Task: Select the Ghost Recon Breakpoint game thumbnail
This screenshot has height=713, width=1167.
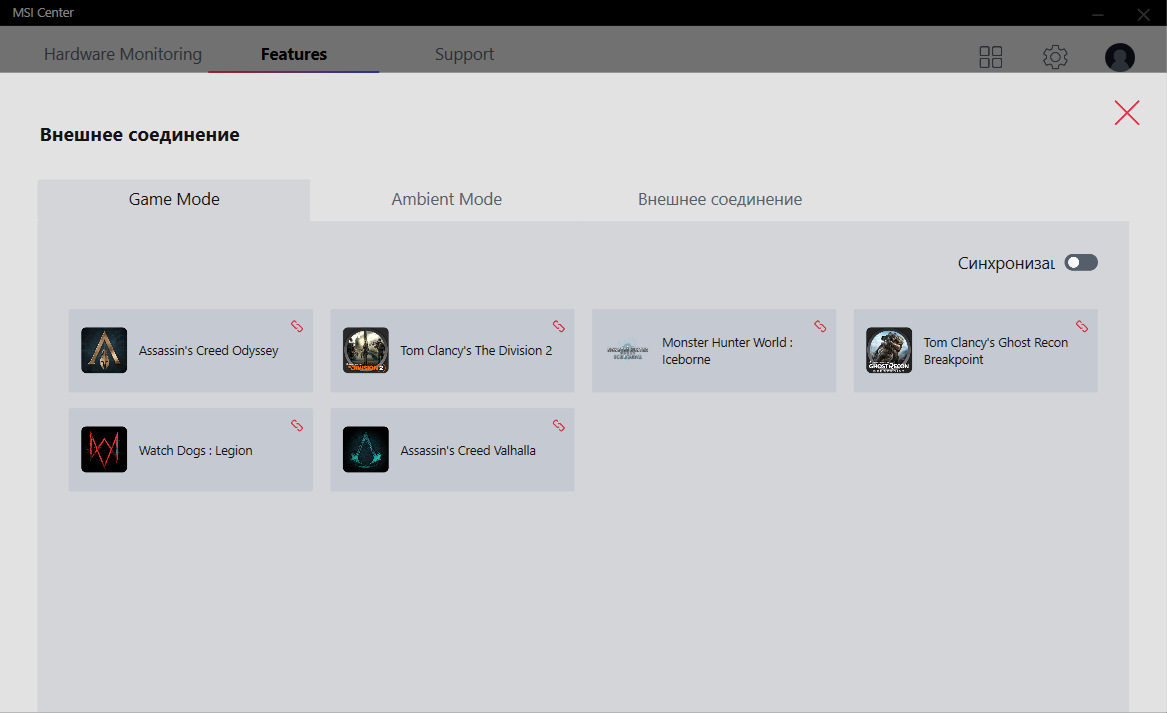Action: coord(889,351)
